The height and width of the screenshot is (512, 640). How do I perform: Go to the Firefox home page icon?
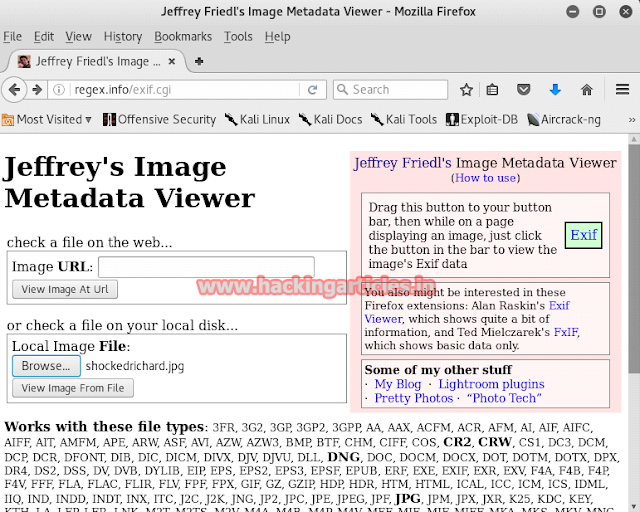(587, 89)
